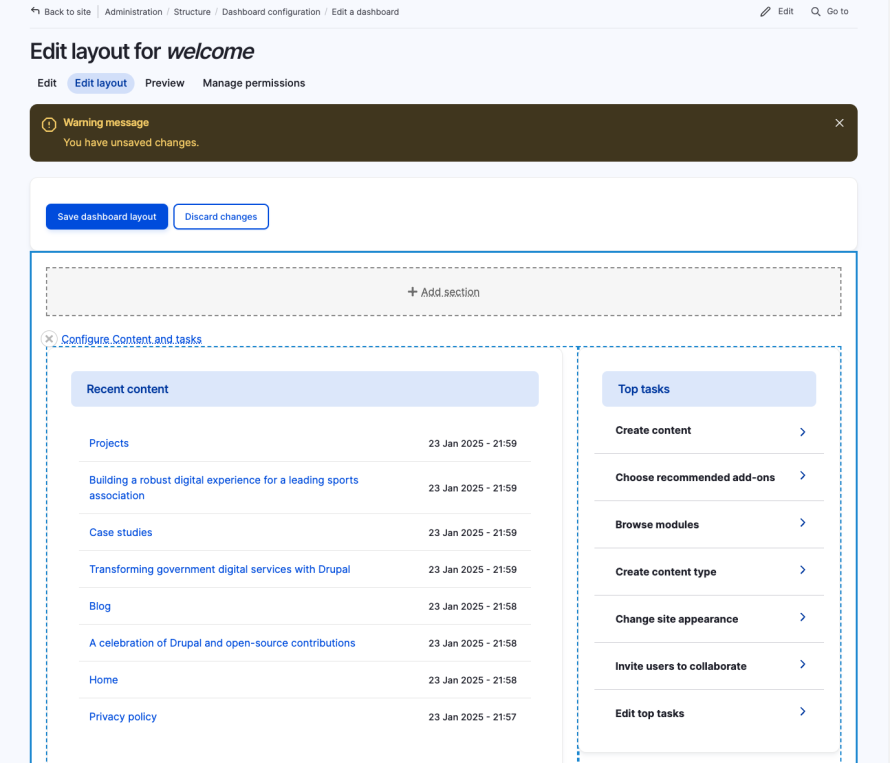This screenshot has width=890, height=763.
Task: Click Save dashboard layout button
Action: 107,217
